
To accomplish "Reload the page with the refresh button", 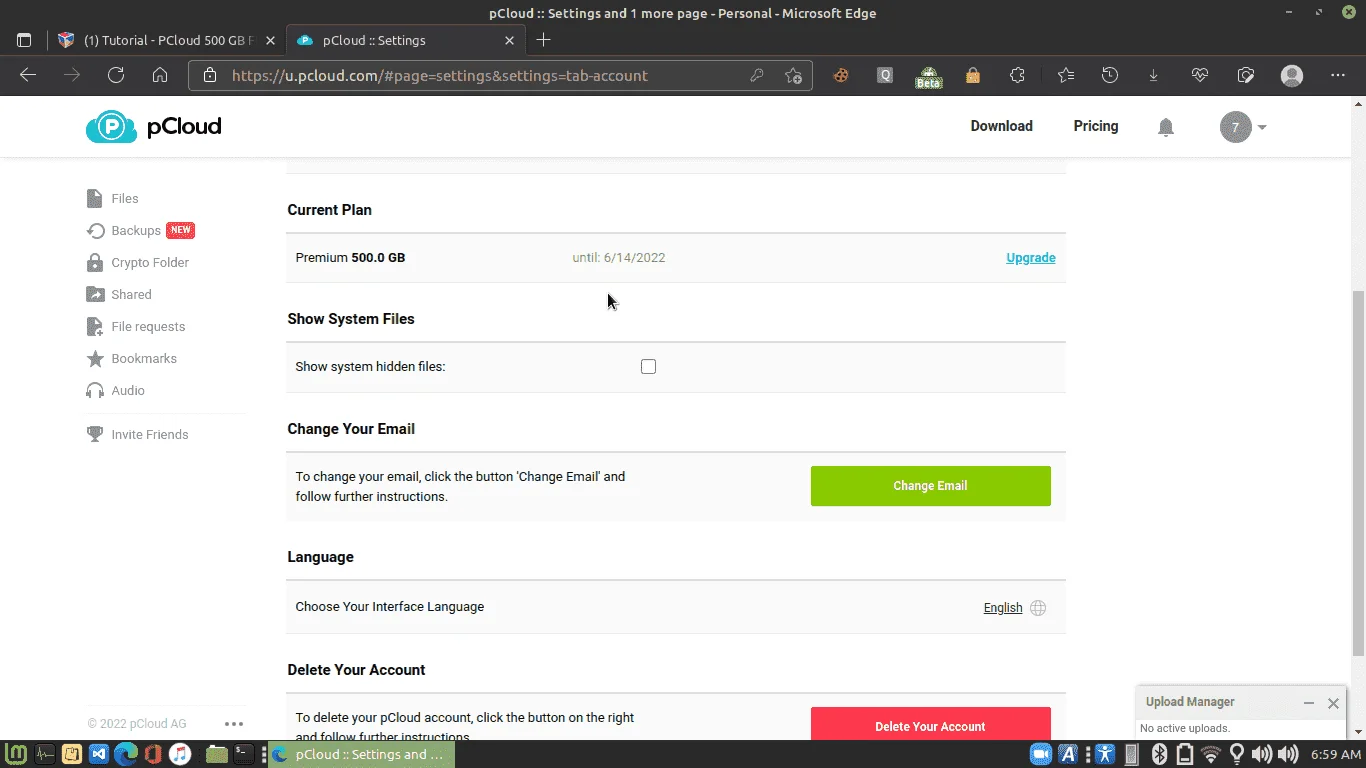I will (x=116, y=75).
